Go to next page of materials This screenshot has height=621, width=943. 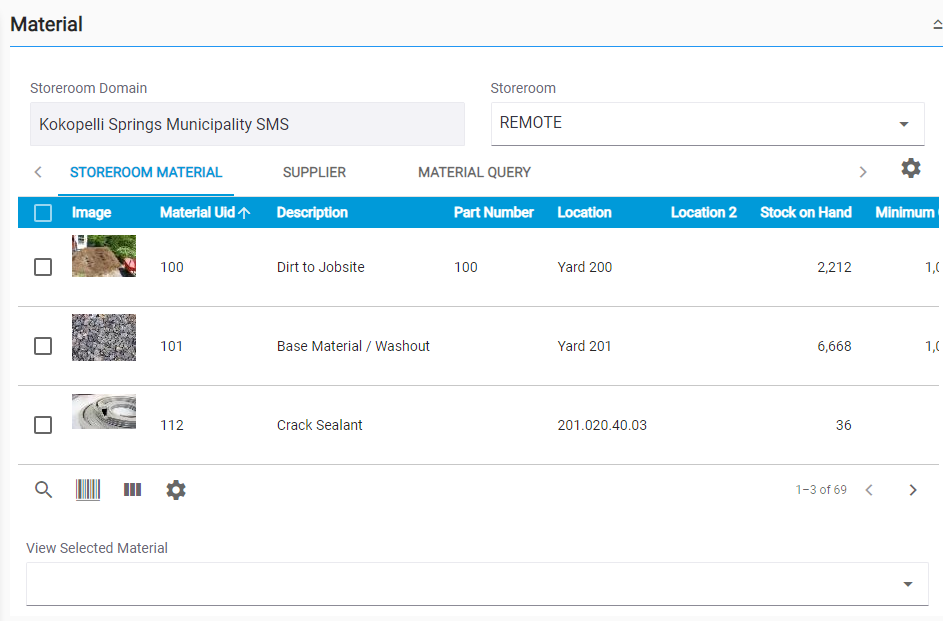coord(912,490)
